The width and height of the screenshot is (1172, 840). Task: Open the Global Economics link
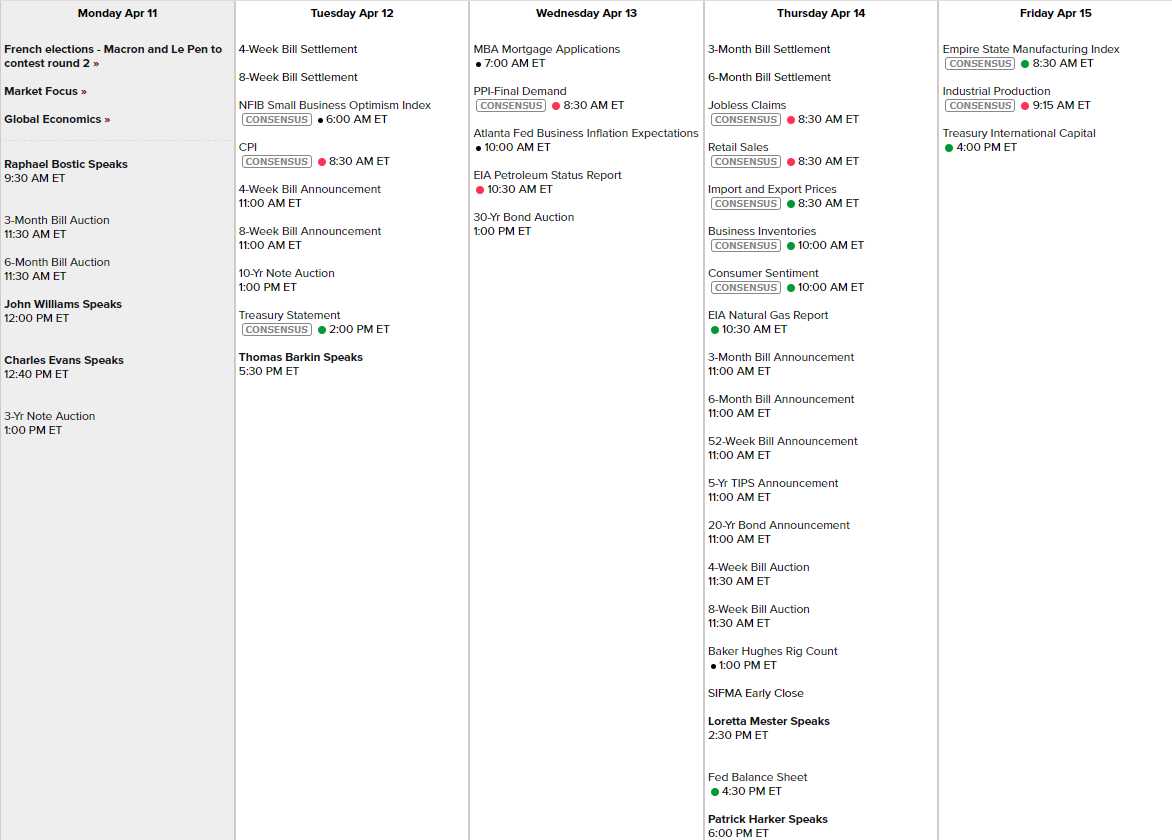tap(56, 119)
